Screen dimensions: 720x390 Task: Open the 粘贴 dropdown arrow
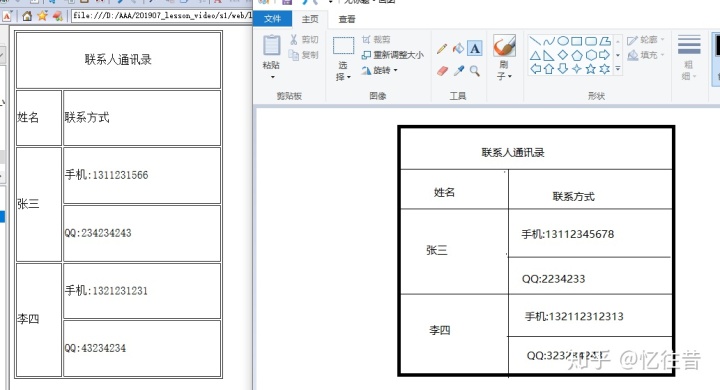pos(272,77)
